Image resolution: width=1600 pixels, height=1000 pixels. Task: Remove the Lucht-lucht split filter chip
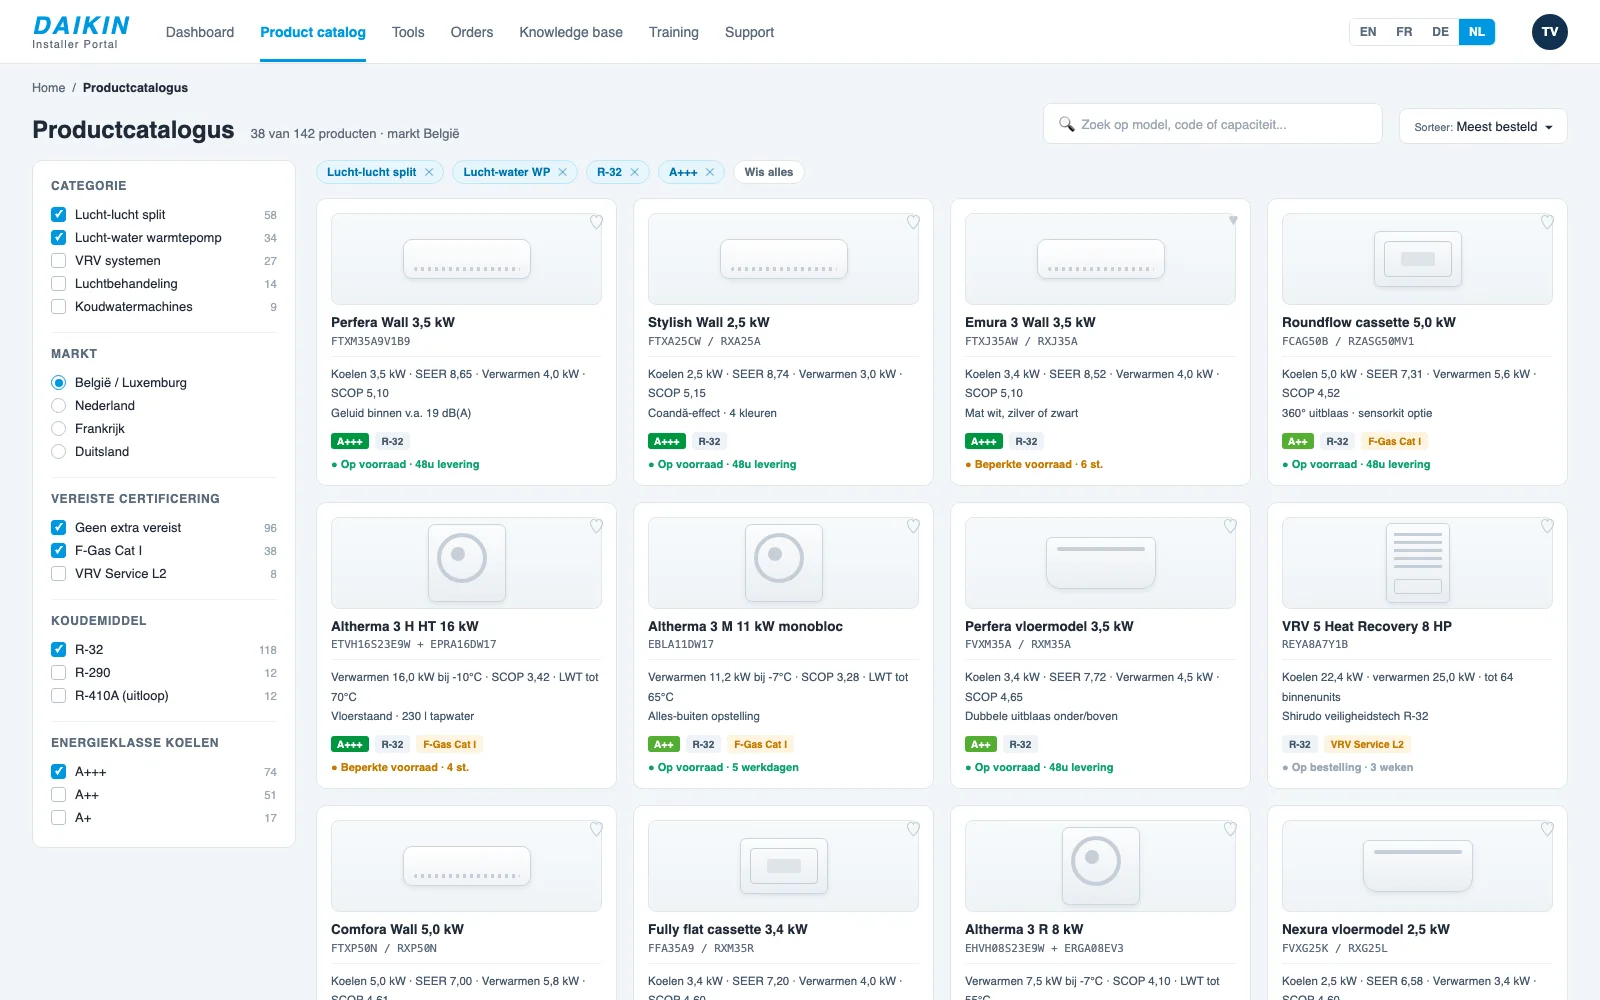[429, 172]
